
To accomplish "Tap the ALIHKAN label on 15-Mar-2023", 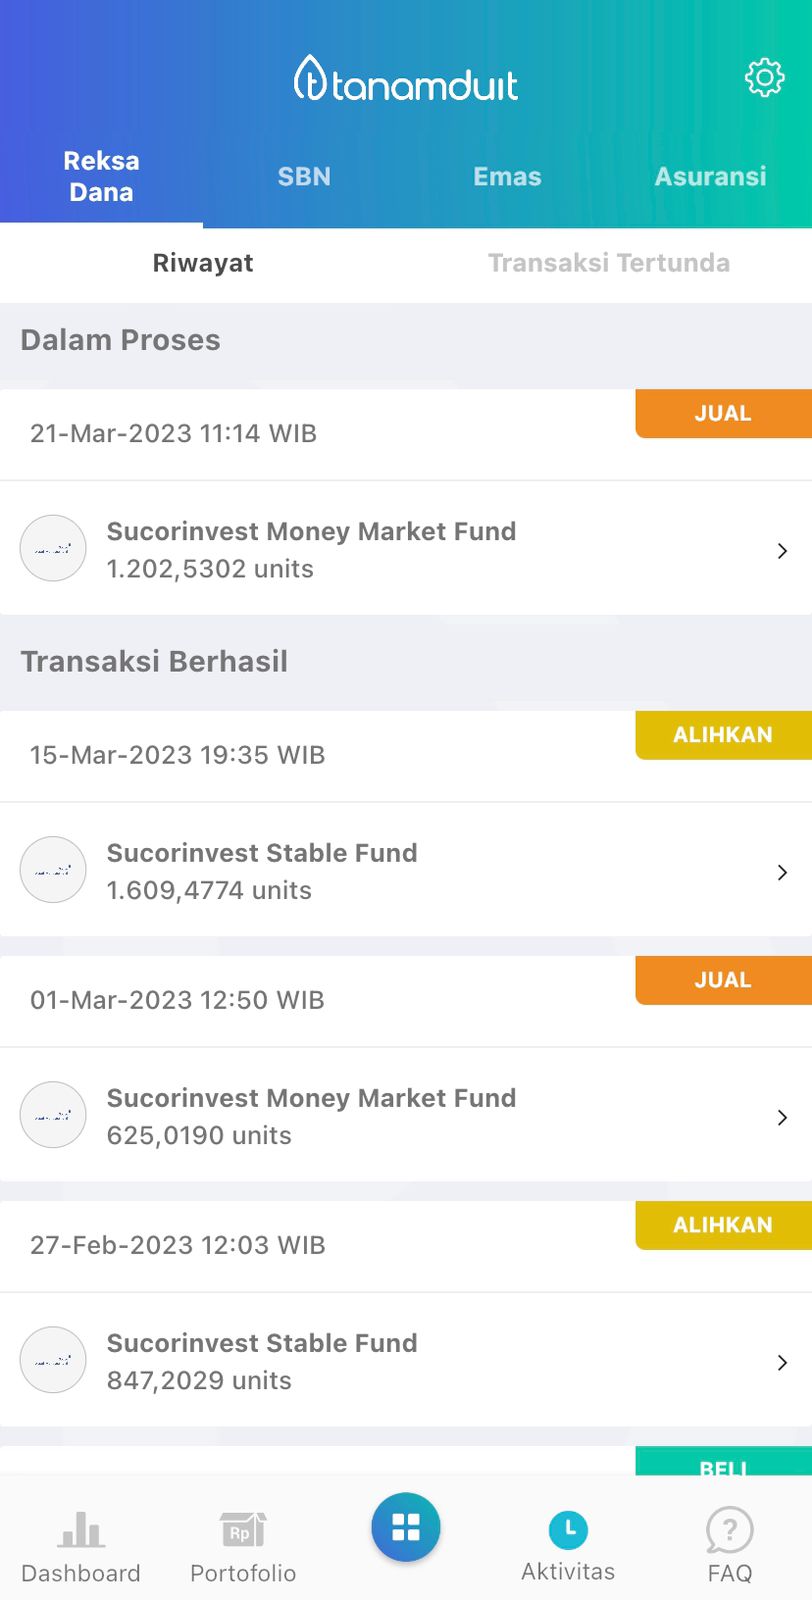I will tap(723, 735).
